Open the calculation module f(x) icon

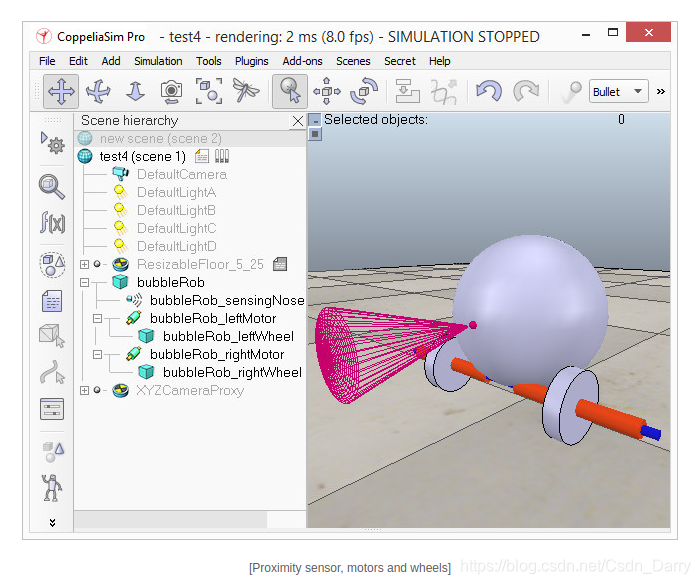pos(53,222)
